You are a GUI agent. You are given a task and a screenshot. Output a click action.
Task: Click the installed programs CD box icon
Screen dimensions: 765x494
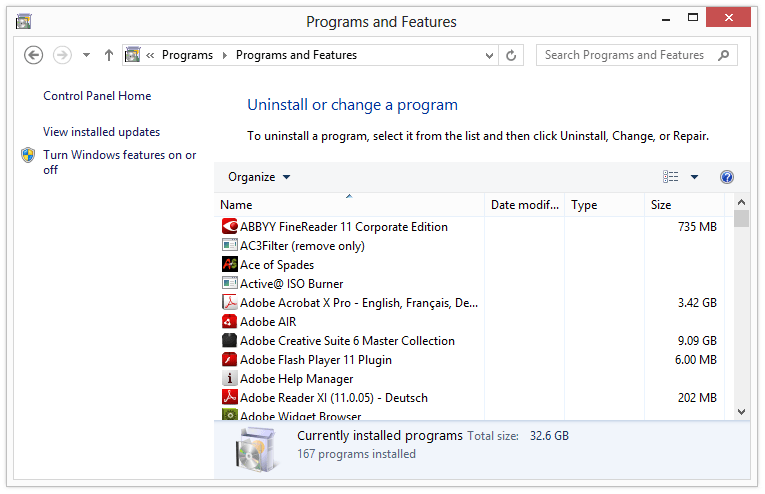coord(255,449)
